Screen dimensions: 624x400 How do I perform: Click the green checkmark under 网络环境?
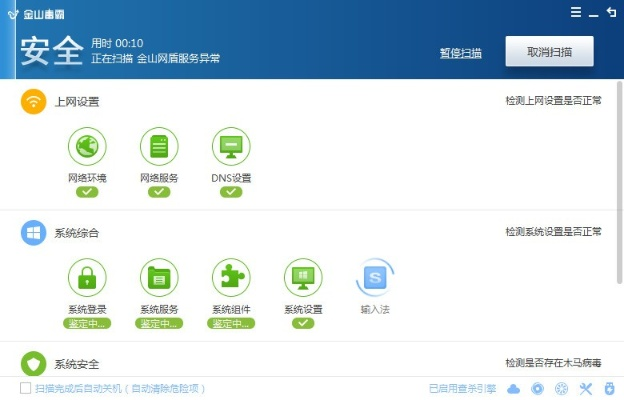[87, 192]
